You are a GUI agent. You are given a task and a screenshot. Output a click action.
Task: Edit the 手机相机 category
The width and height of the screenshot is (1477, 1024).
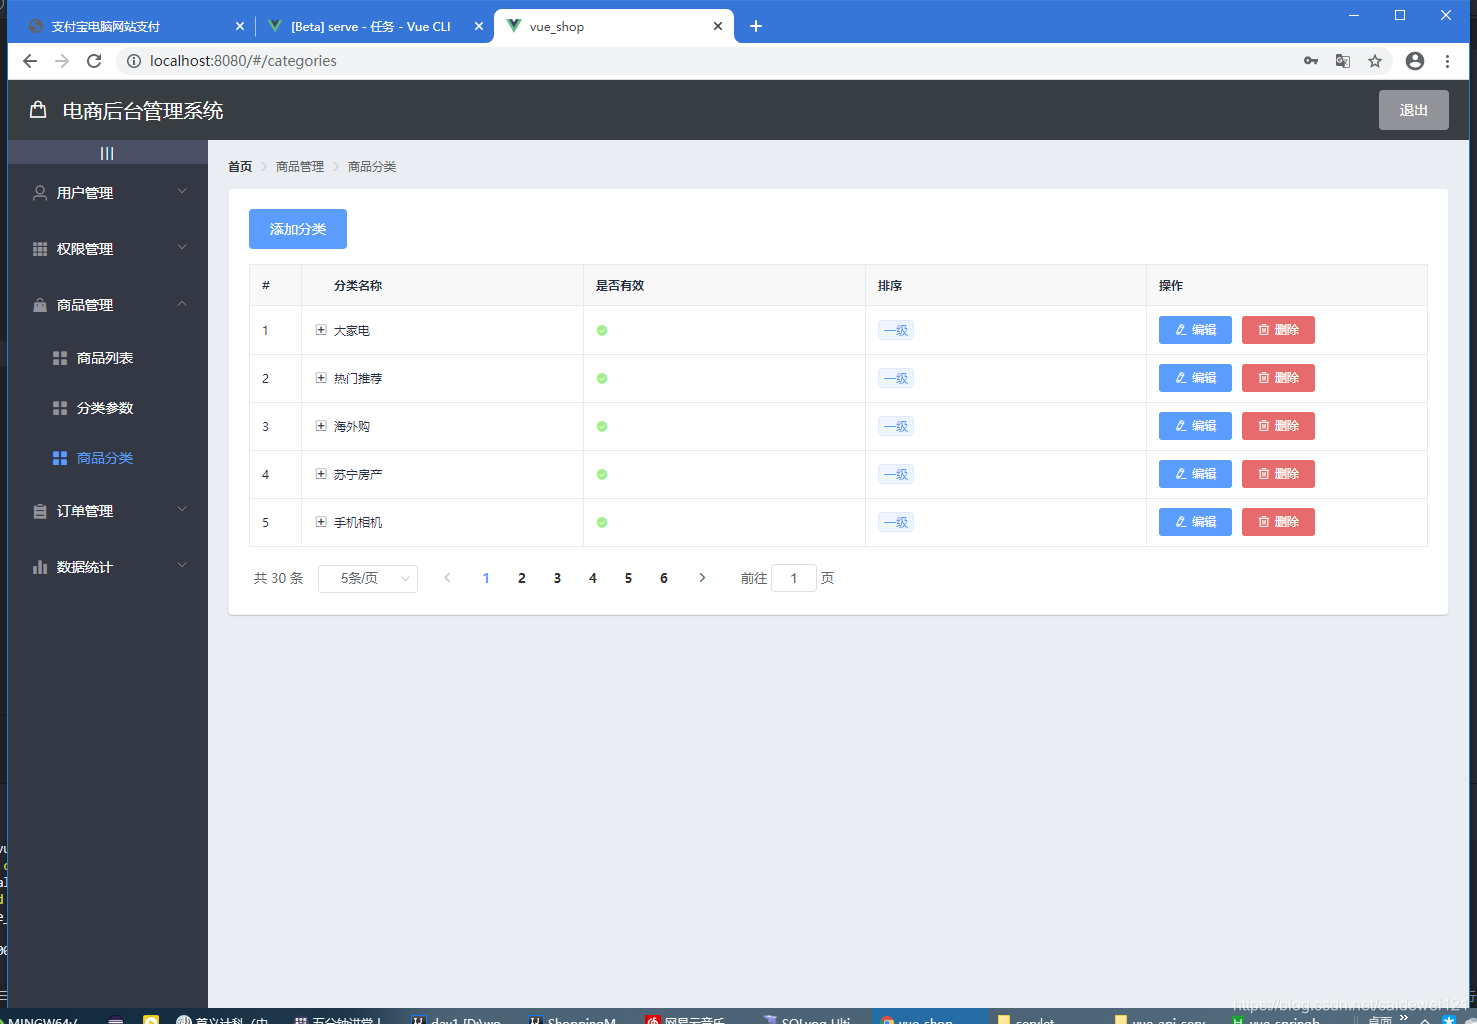[1195, 522]
